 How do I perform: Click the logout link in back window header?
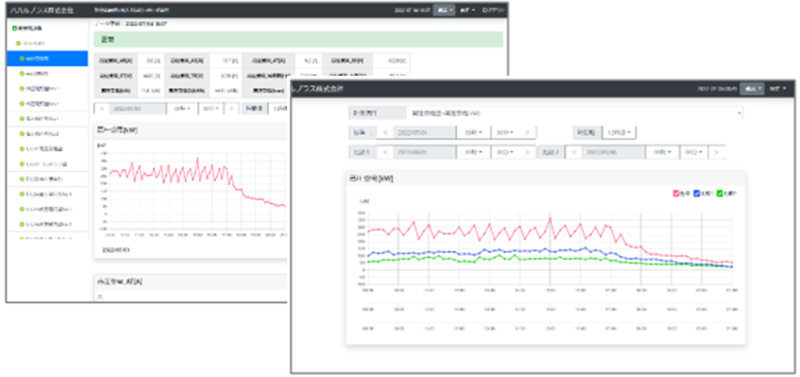click(x=493, y=10)
